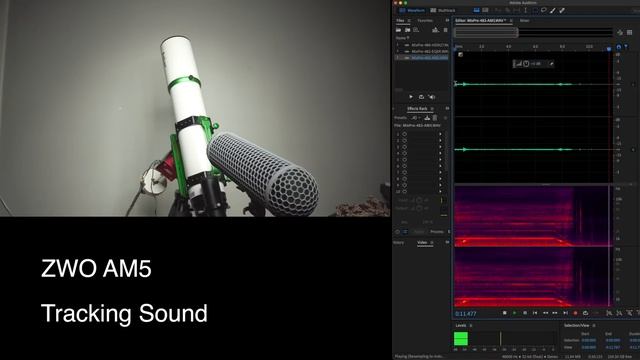Image resolution: width=640 pixels, height=360 pixels.
Task: Toggle the spectral pitch display icon
Action: click(x=485, y=10)
